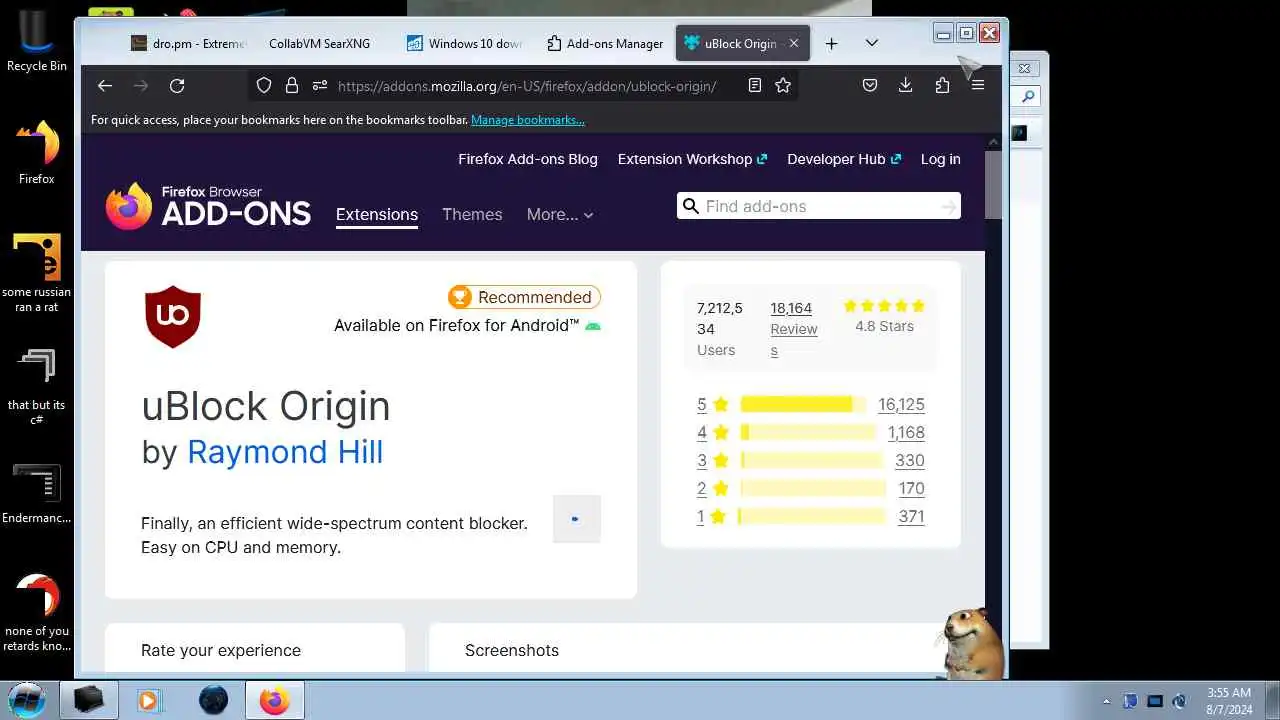1280x720 pixels.
Task: Click the Recommended badge
Action: pos(524,297)
